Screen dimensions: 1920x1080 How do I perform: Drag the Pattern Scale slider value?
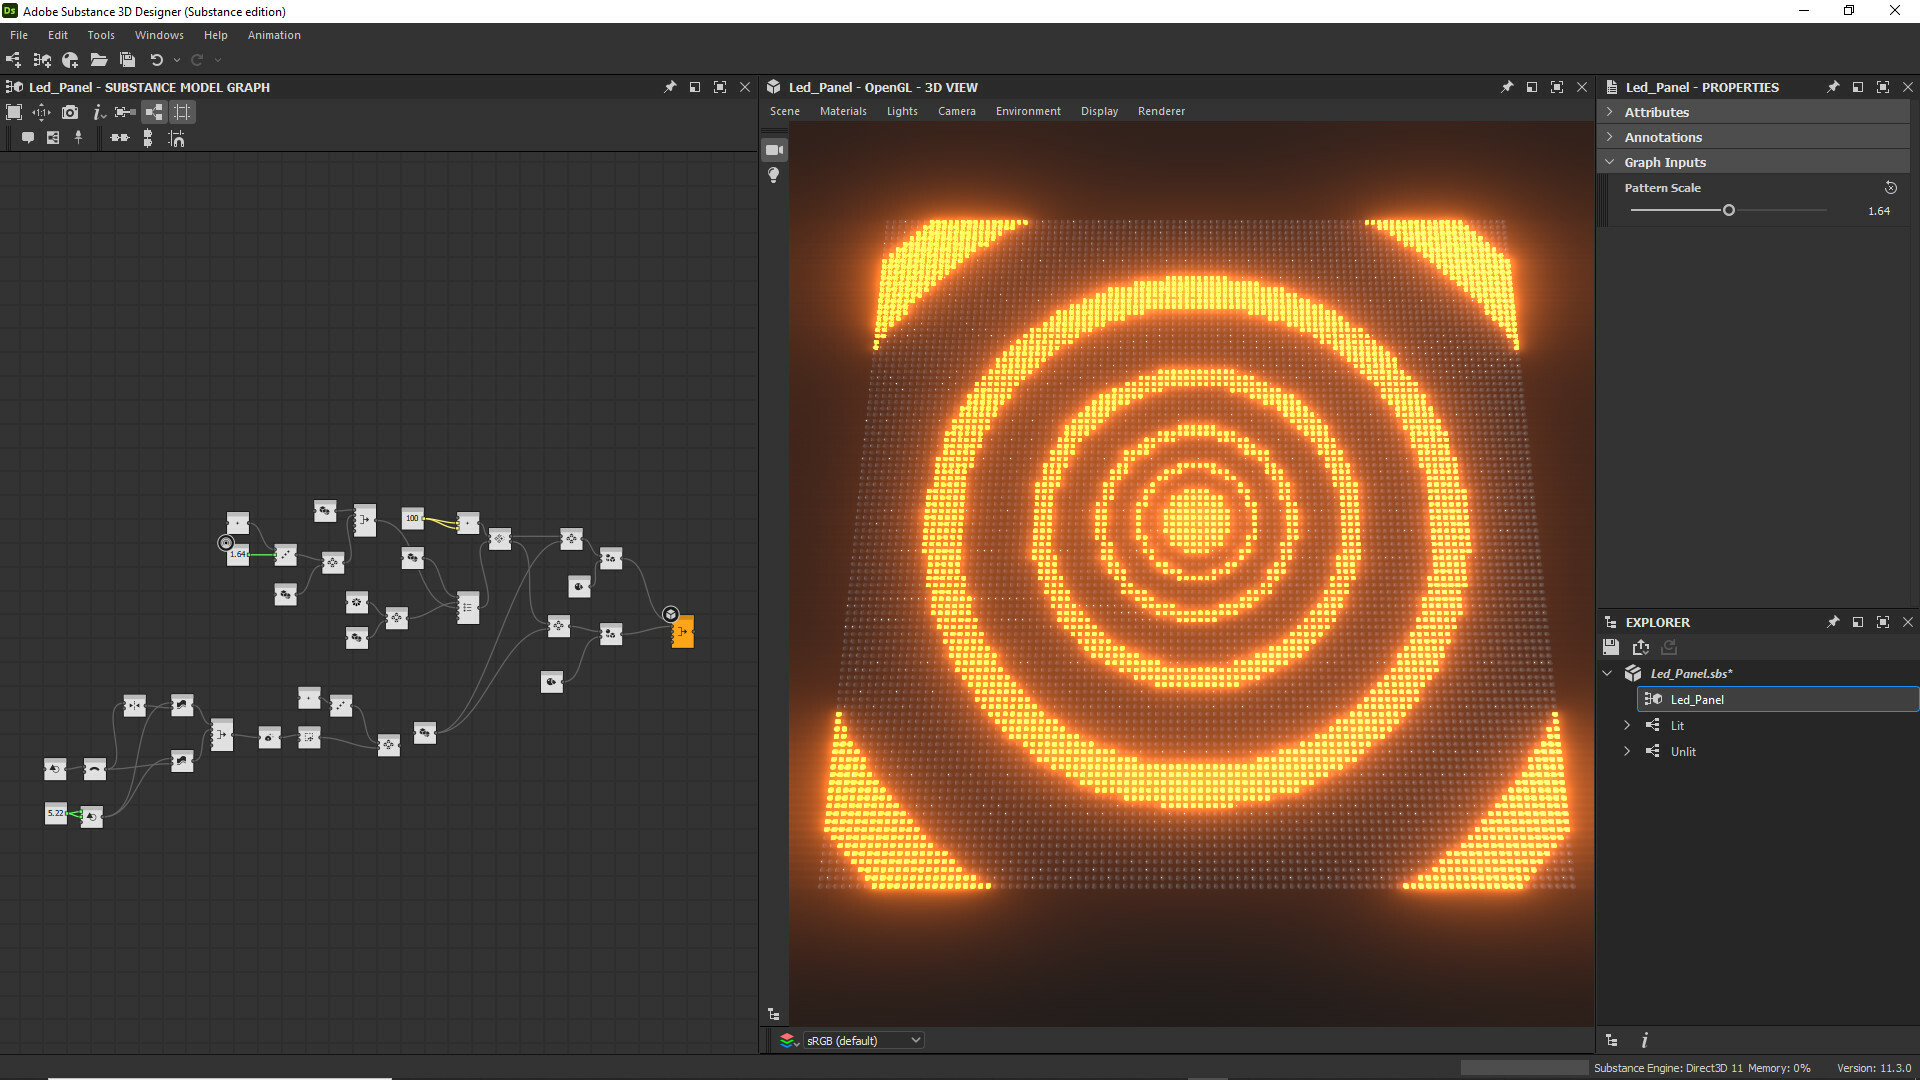pos(1729,208)
